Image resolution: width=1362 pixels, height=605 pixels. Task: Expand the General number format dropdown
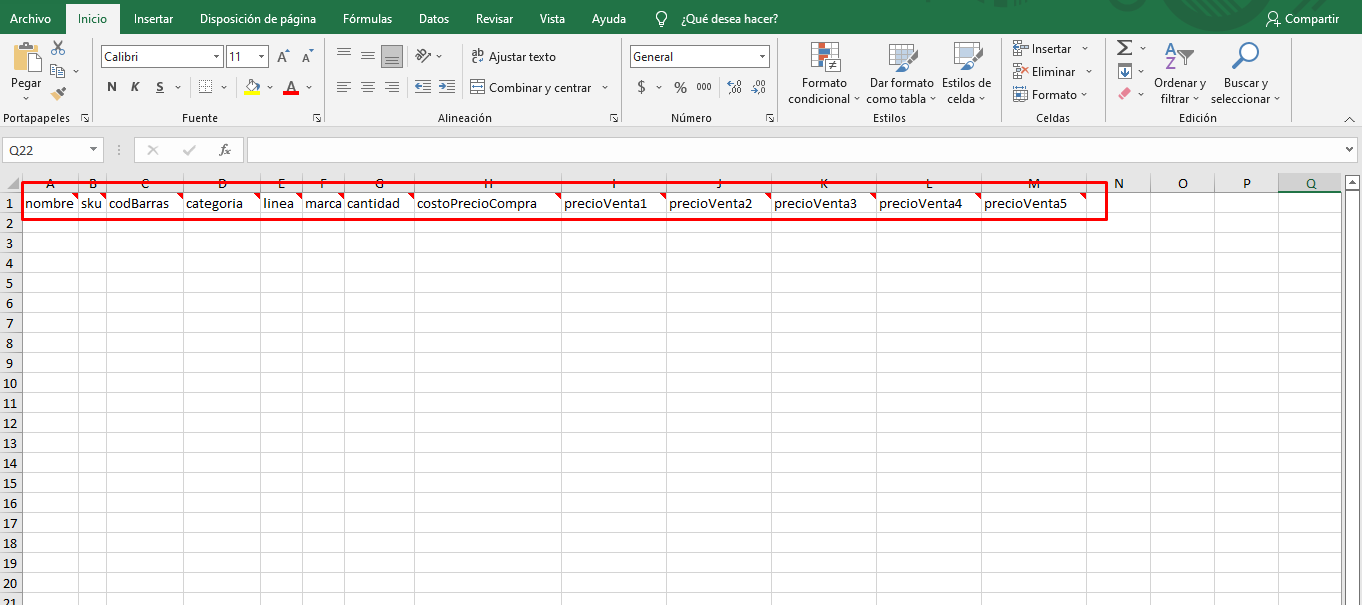click(x=763, y=57)
